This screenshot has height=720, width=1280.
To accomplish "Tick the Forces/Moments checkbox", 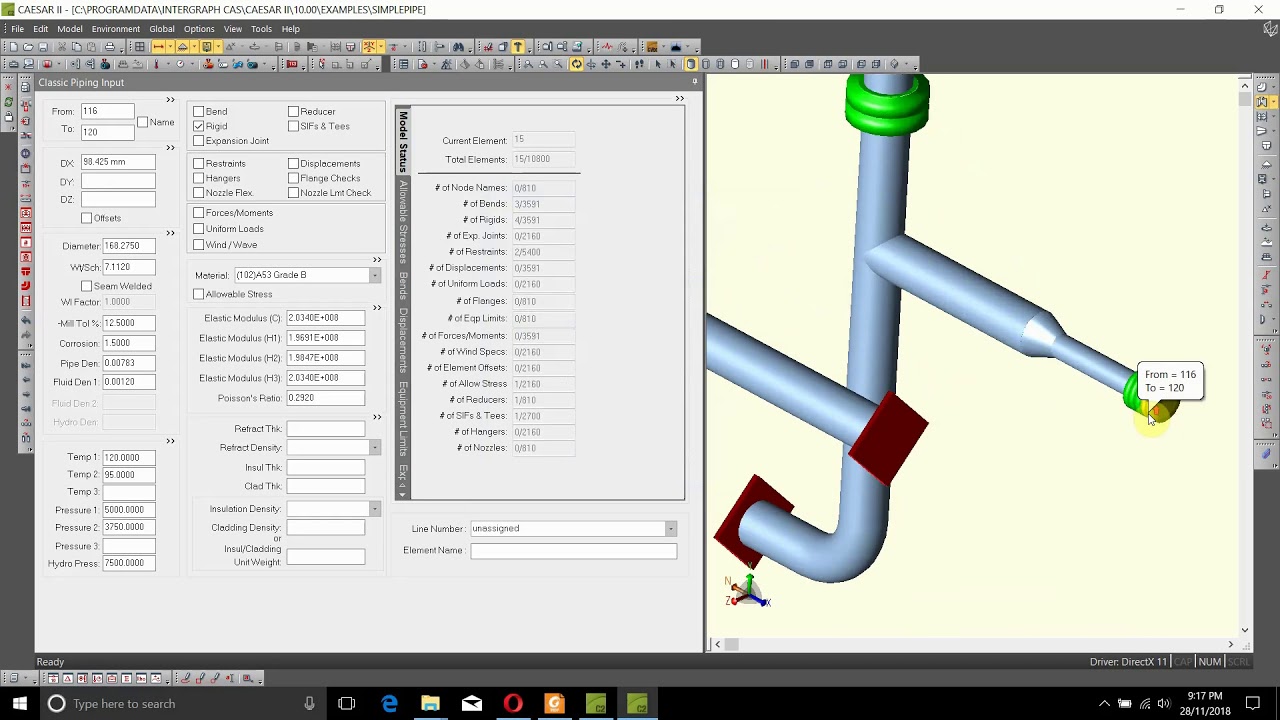I will pos(198,213).
